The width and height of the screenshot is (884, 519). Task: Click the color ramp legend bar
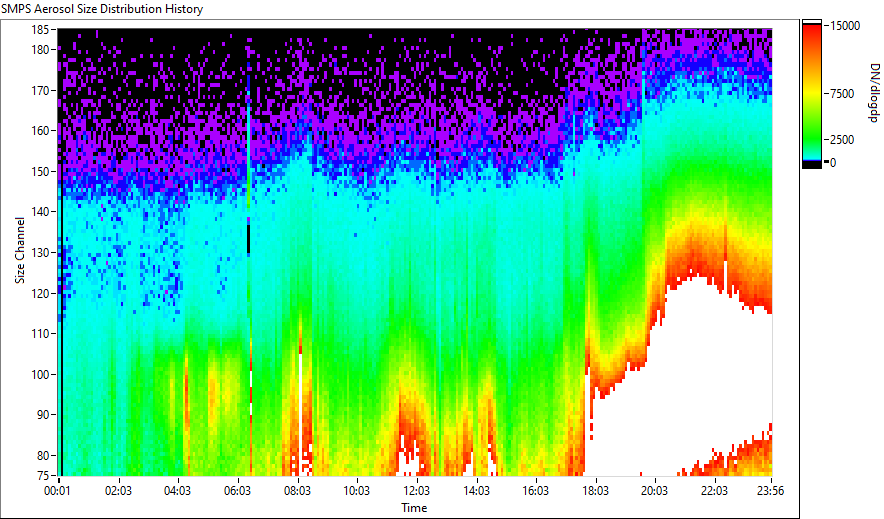812,94
